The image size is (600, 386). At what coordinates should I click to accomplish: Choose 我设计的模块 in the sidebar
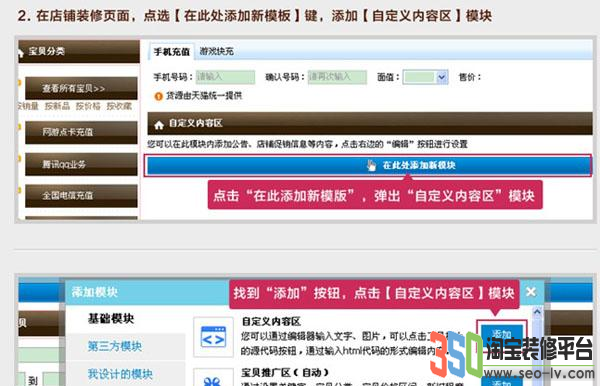[x=120, y=374]
